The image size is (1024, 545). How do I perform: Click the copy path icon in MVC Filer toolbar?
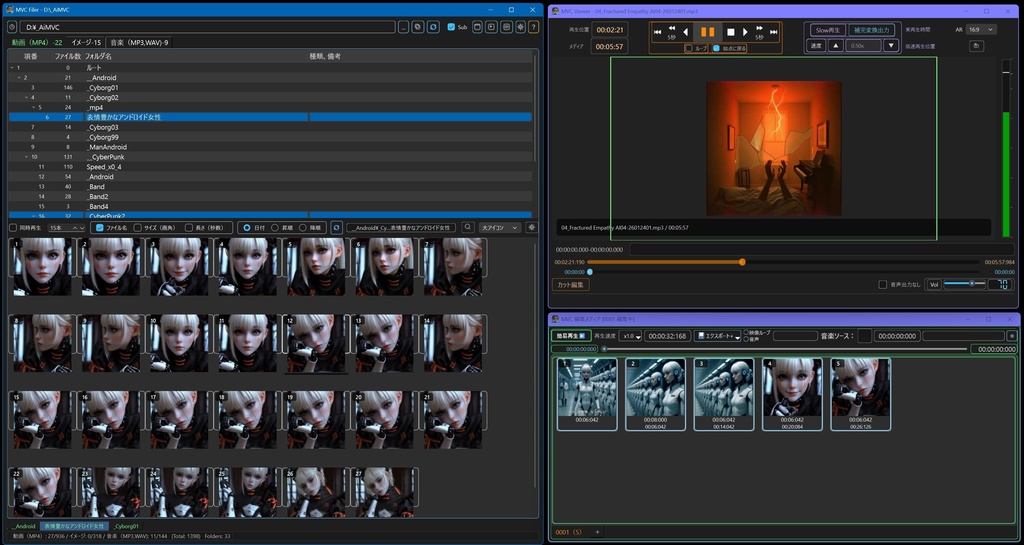418,27
